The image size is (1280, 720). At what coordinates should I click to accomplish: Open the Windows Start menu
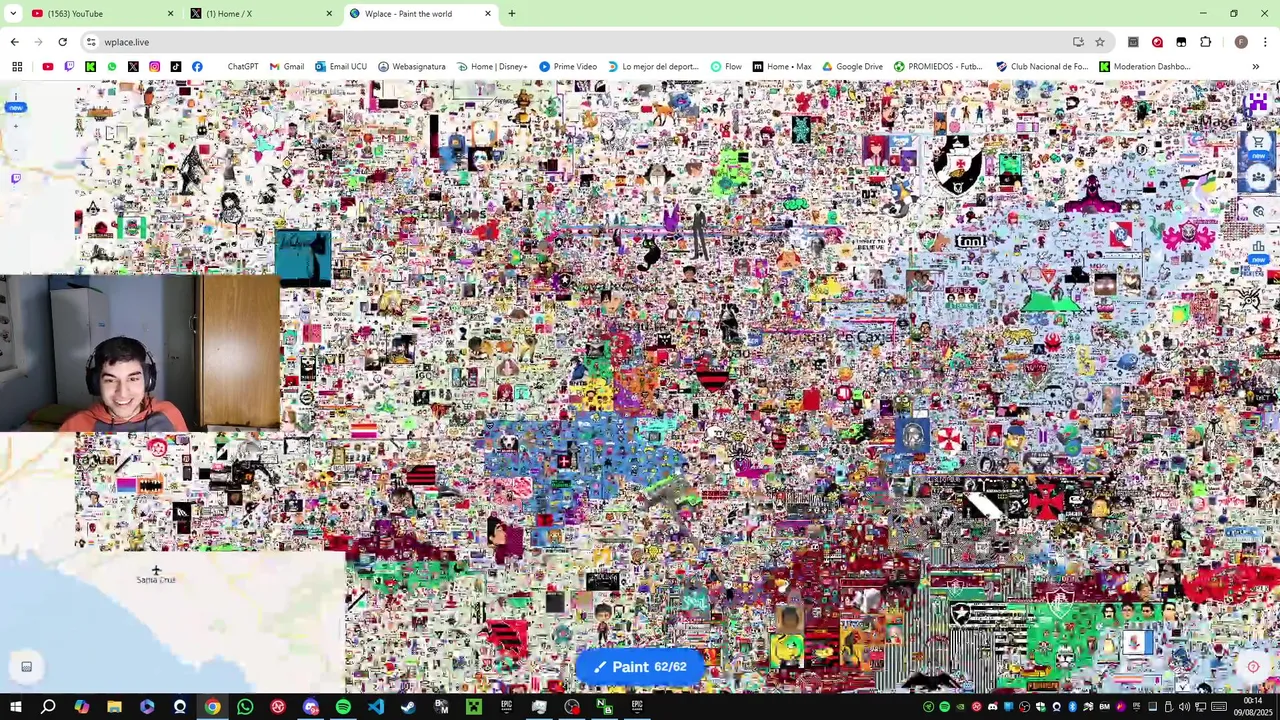[x=15, y=707]
